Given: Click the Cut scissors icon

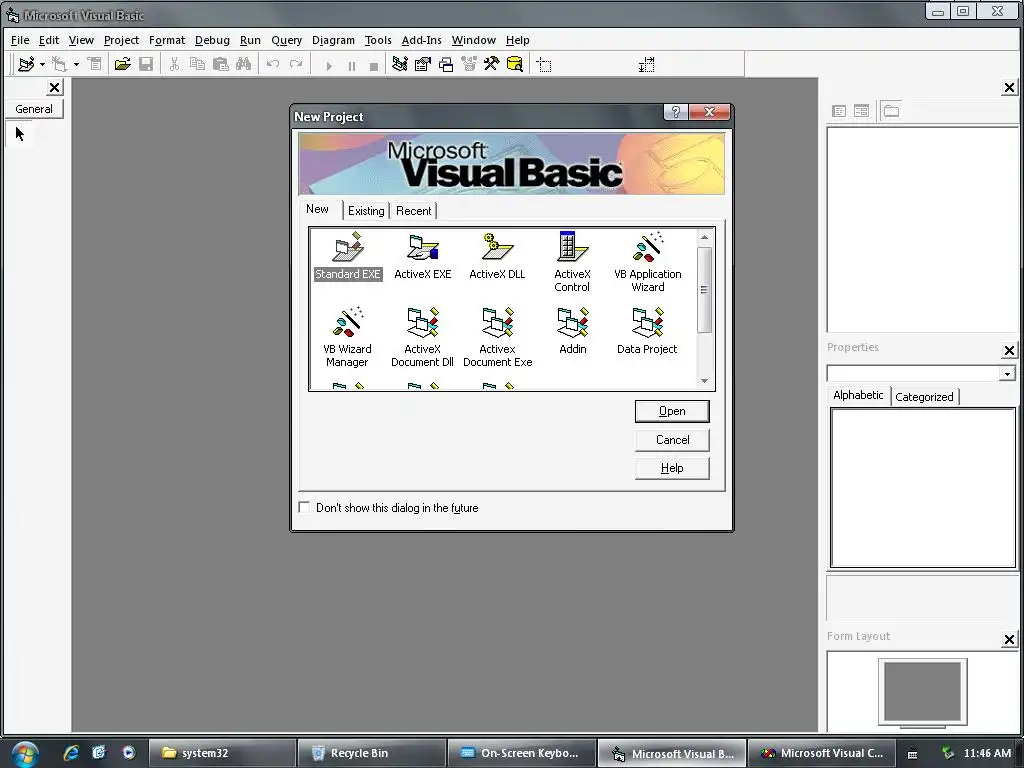Looking at the screenshot, I should [x=174, y=64].
